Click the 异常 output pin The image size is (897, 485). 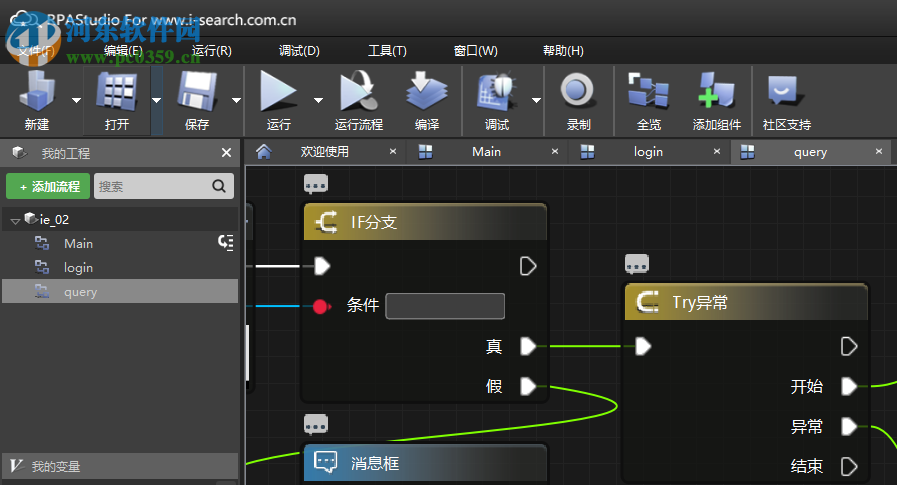click(849, 426)
